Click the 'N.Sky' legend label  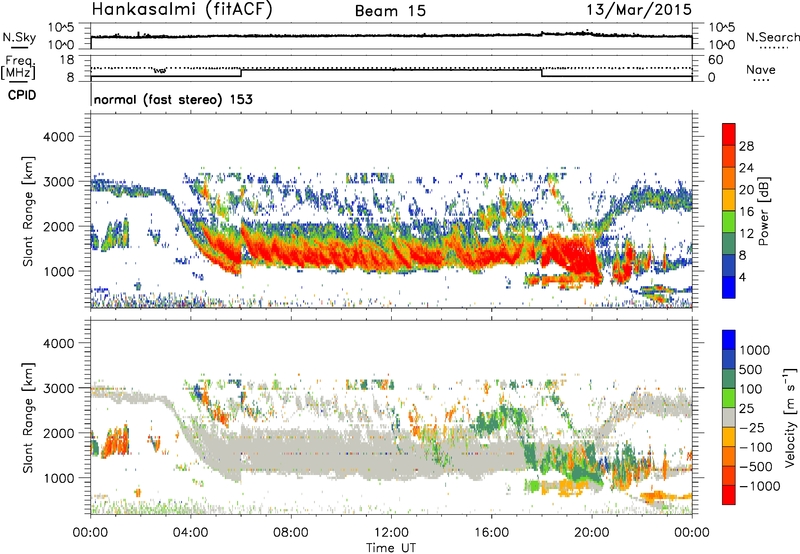[x=19, y=38]
